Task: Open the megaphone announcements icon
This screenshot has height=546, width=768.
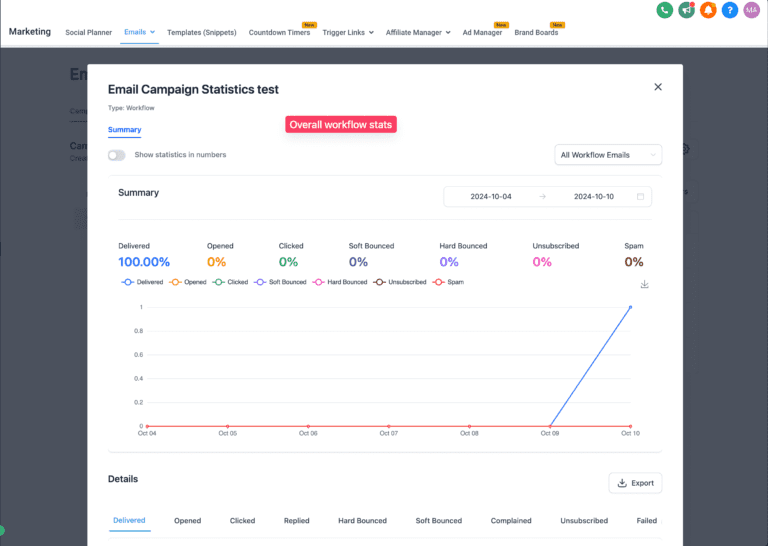Action: [x=686, y=10]
